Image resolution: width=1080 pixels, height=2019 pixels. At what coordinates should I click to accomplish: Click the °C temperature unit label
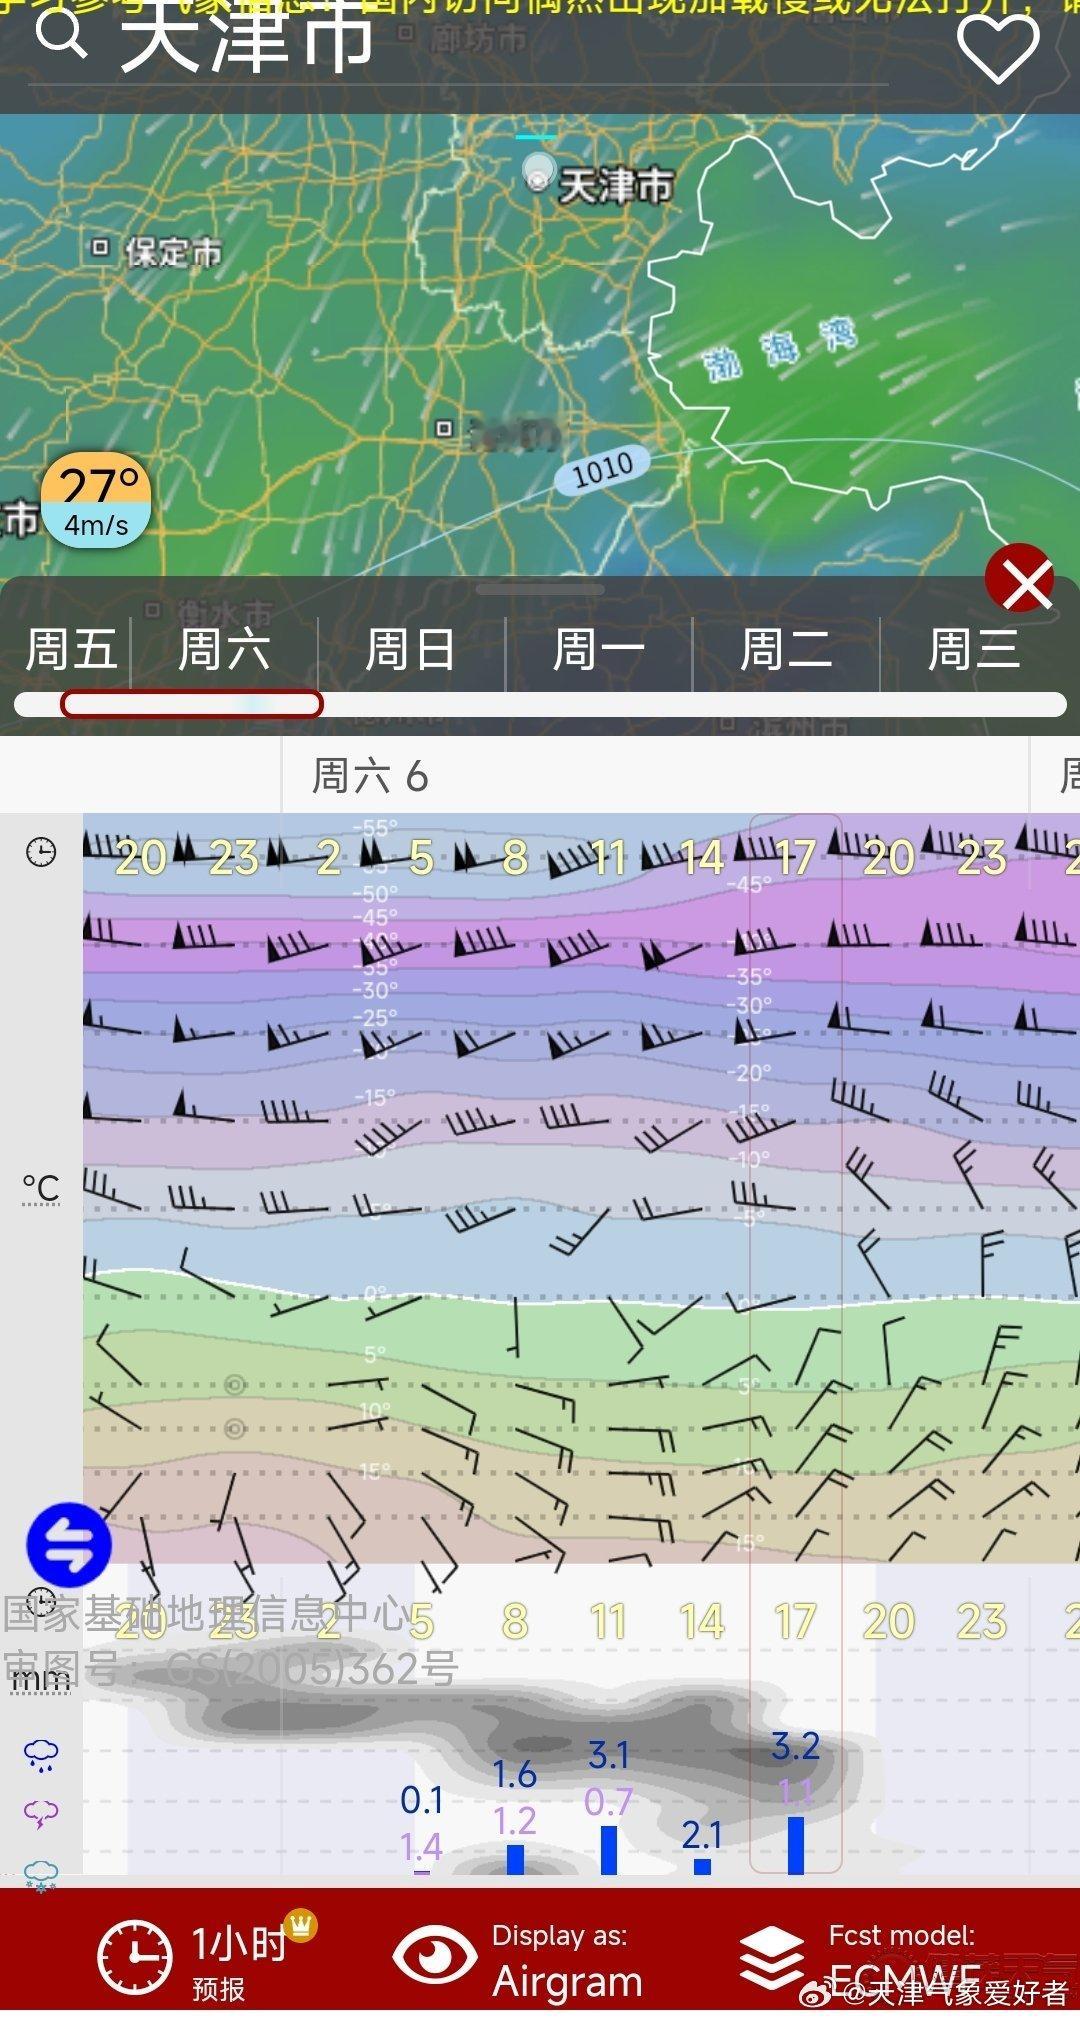point(41,1188)
